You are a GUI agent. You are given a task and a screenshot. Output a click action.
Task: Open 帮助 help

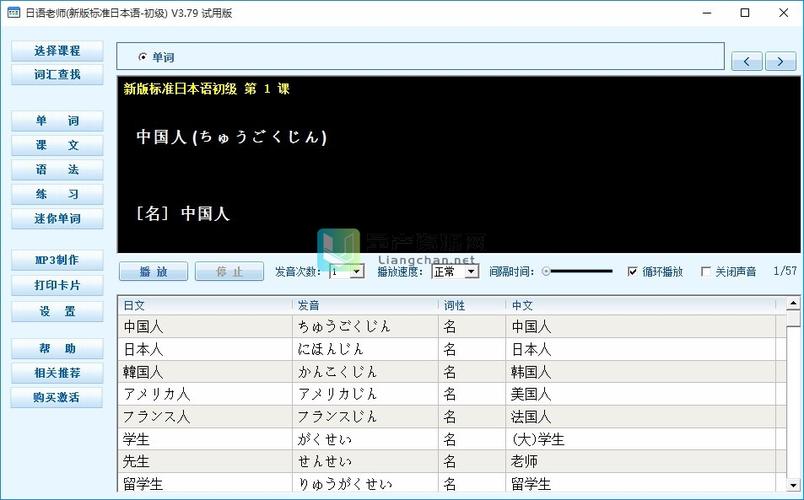(x=57, y=349)
